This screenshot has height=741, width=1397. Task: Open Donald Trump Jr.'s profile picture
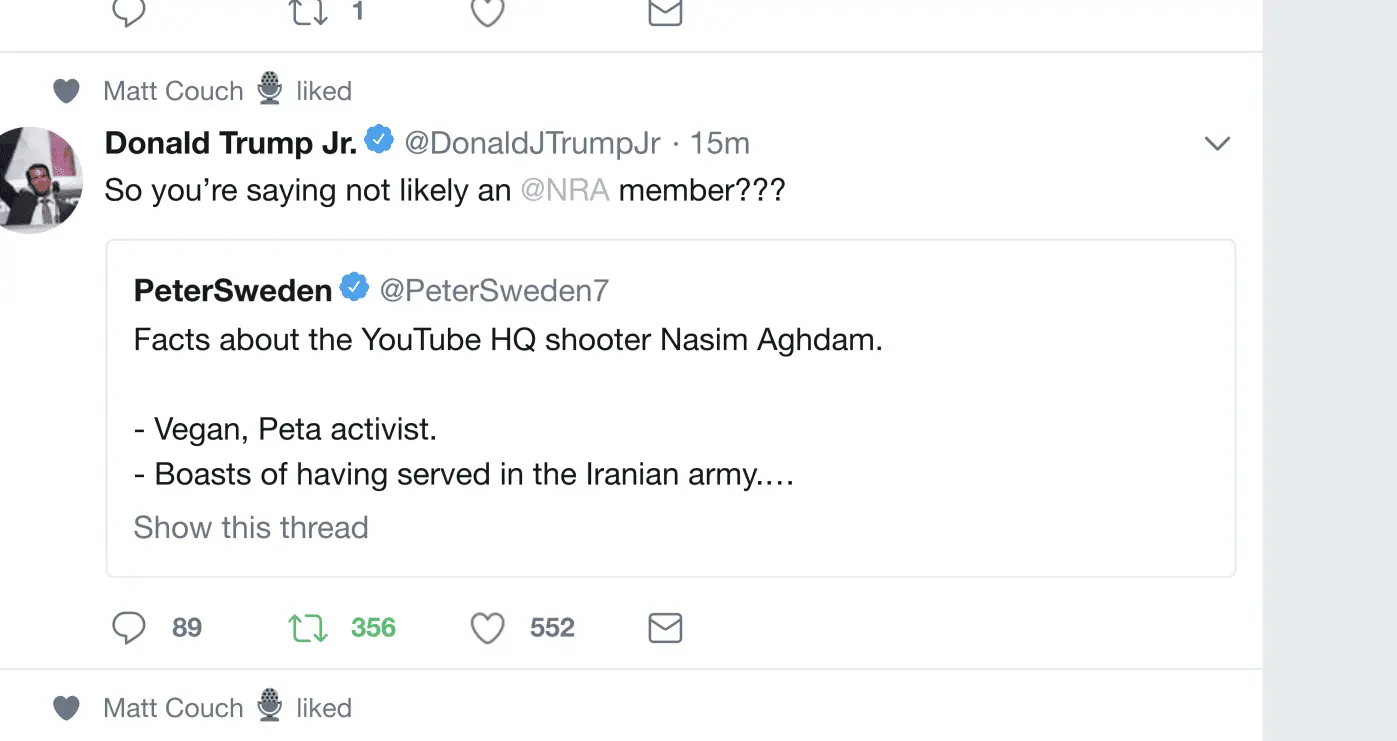tap(38, 180)
